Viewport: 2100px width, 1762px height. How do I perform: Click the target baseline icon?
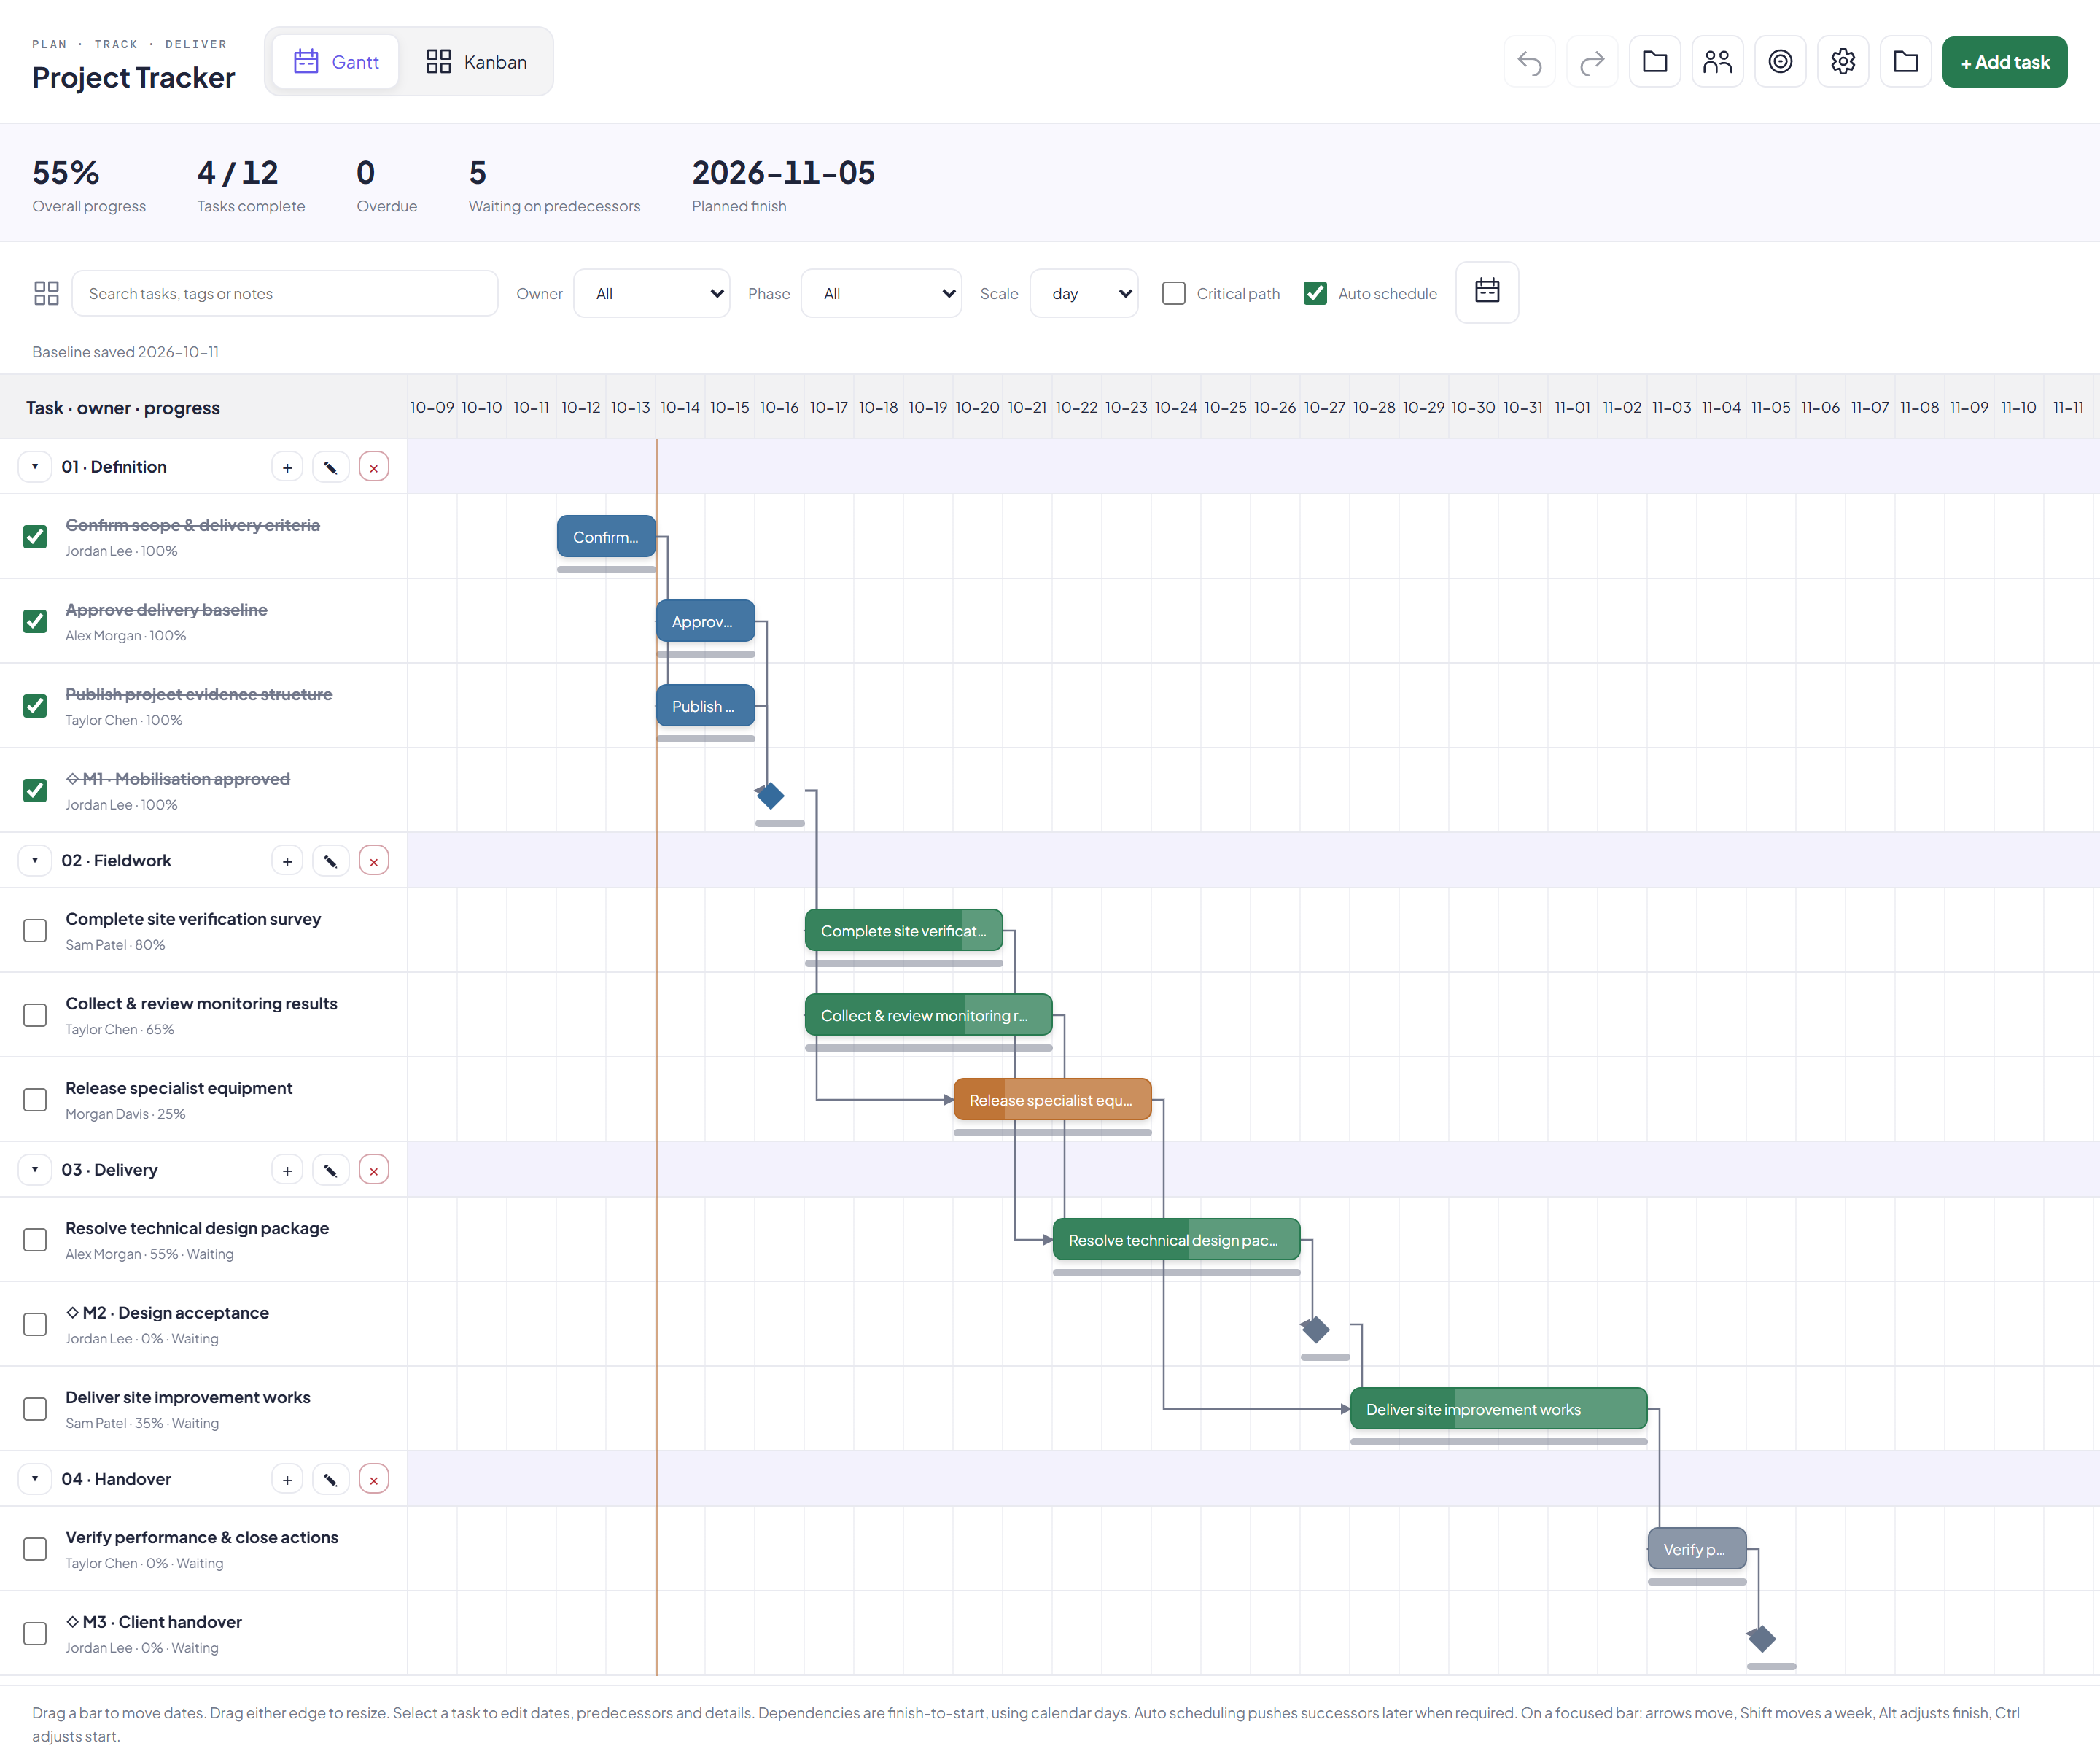click(1780, 62)
